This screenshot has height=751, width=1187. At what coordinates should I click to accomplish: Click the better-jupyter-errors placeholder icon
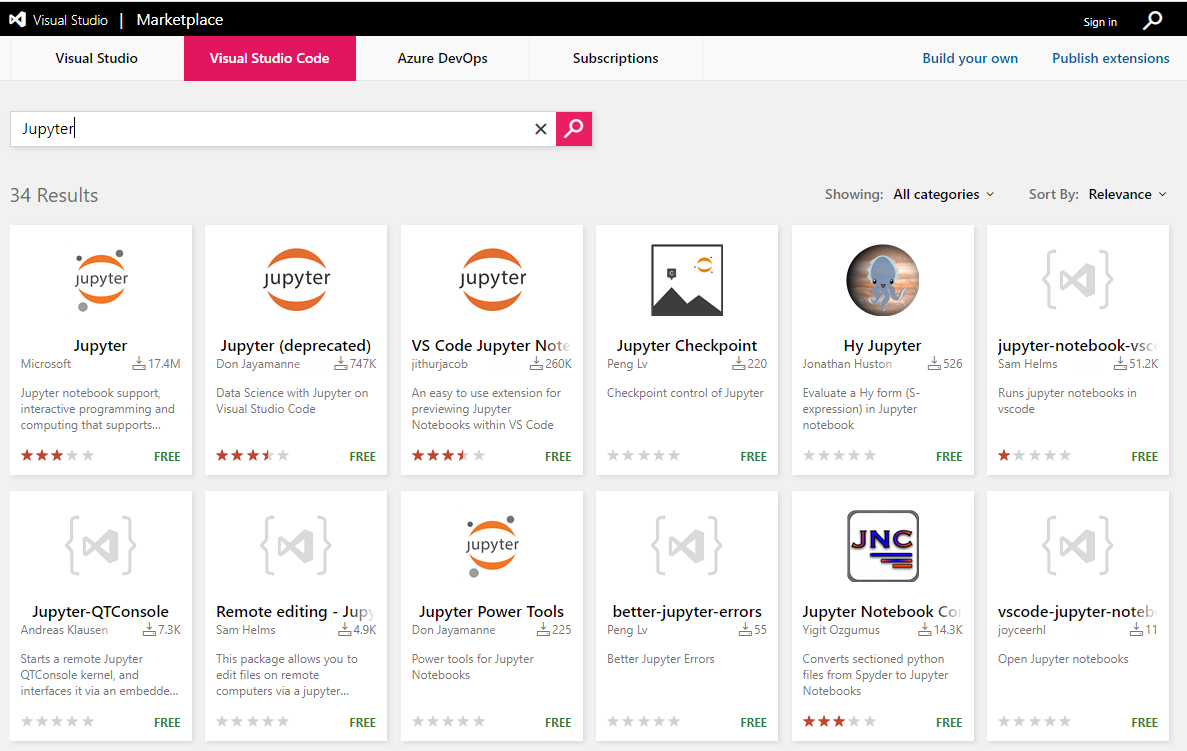pos(687,546)
